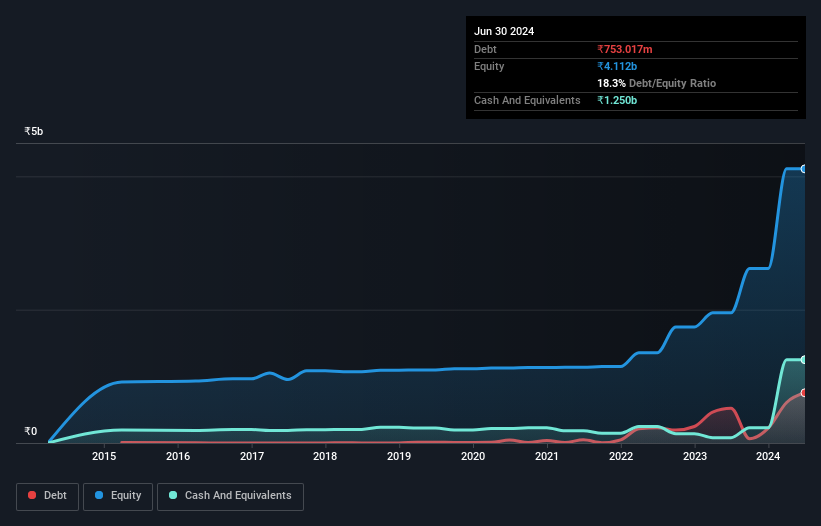
Task: Click the ₹5b y-axis label
Action: [x=34, y=131]
